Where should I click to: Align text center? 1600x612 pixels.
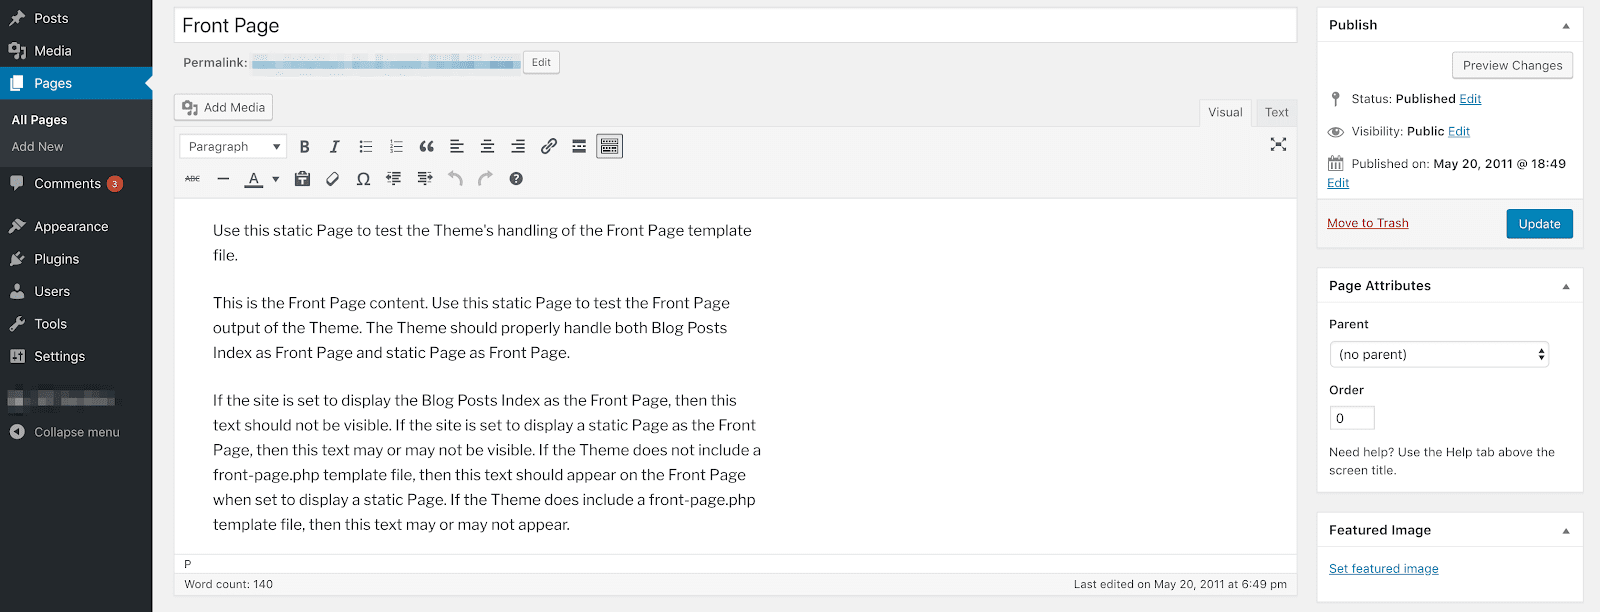[488, 146]
